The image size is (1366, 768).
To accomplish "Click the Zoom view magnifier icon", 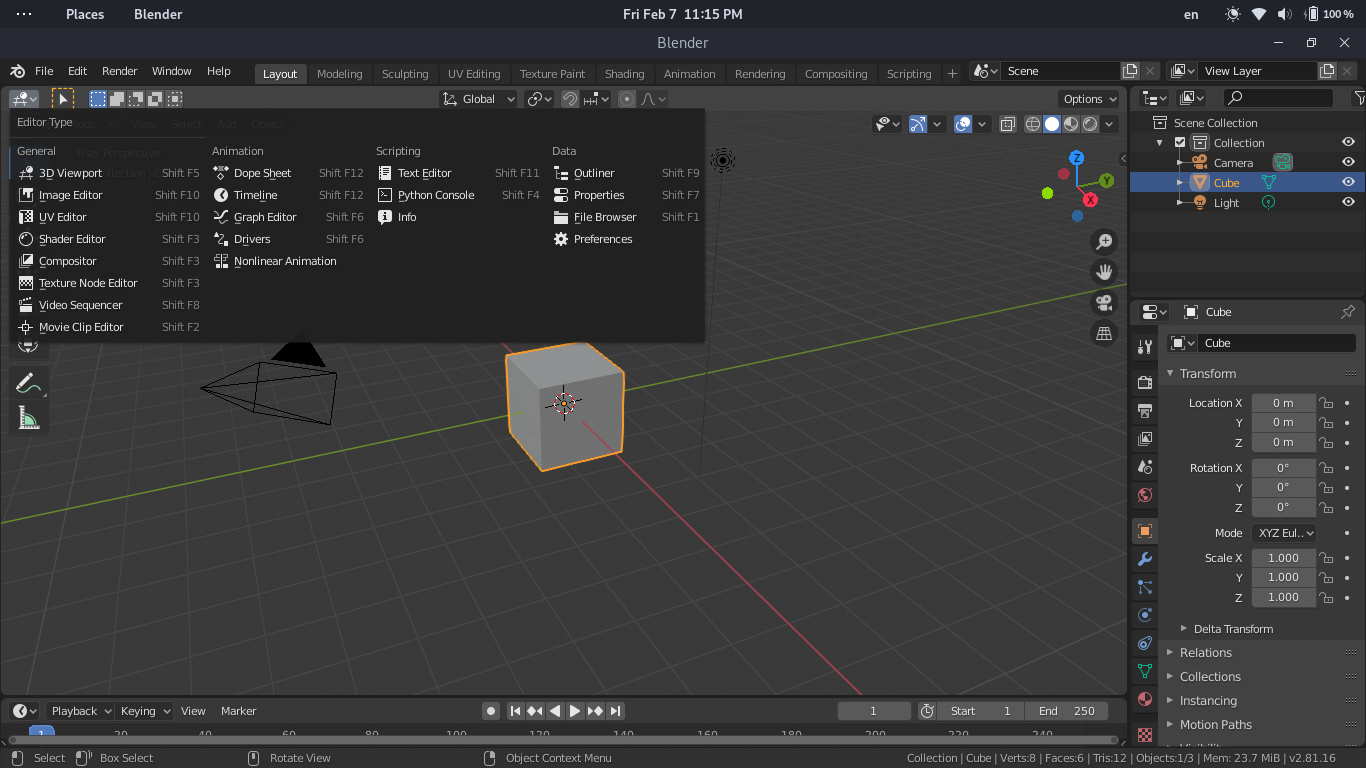I will coord(1104,242).
